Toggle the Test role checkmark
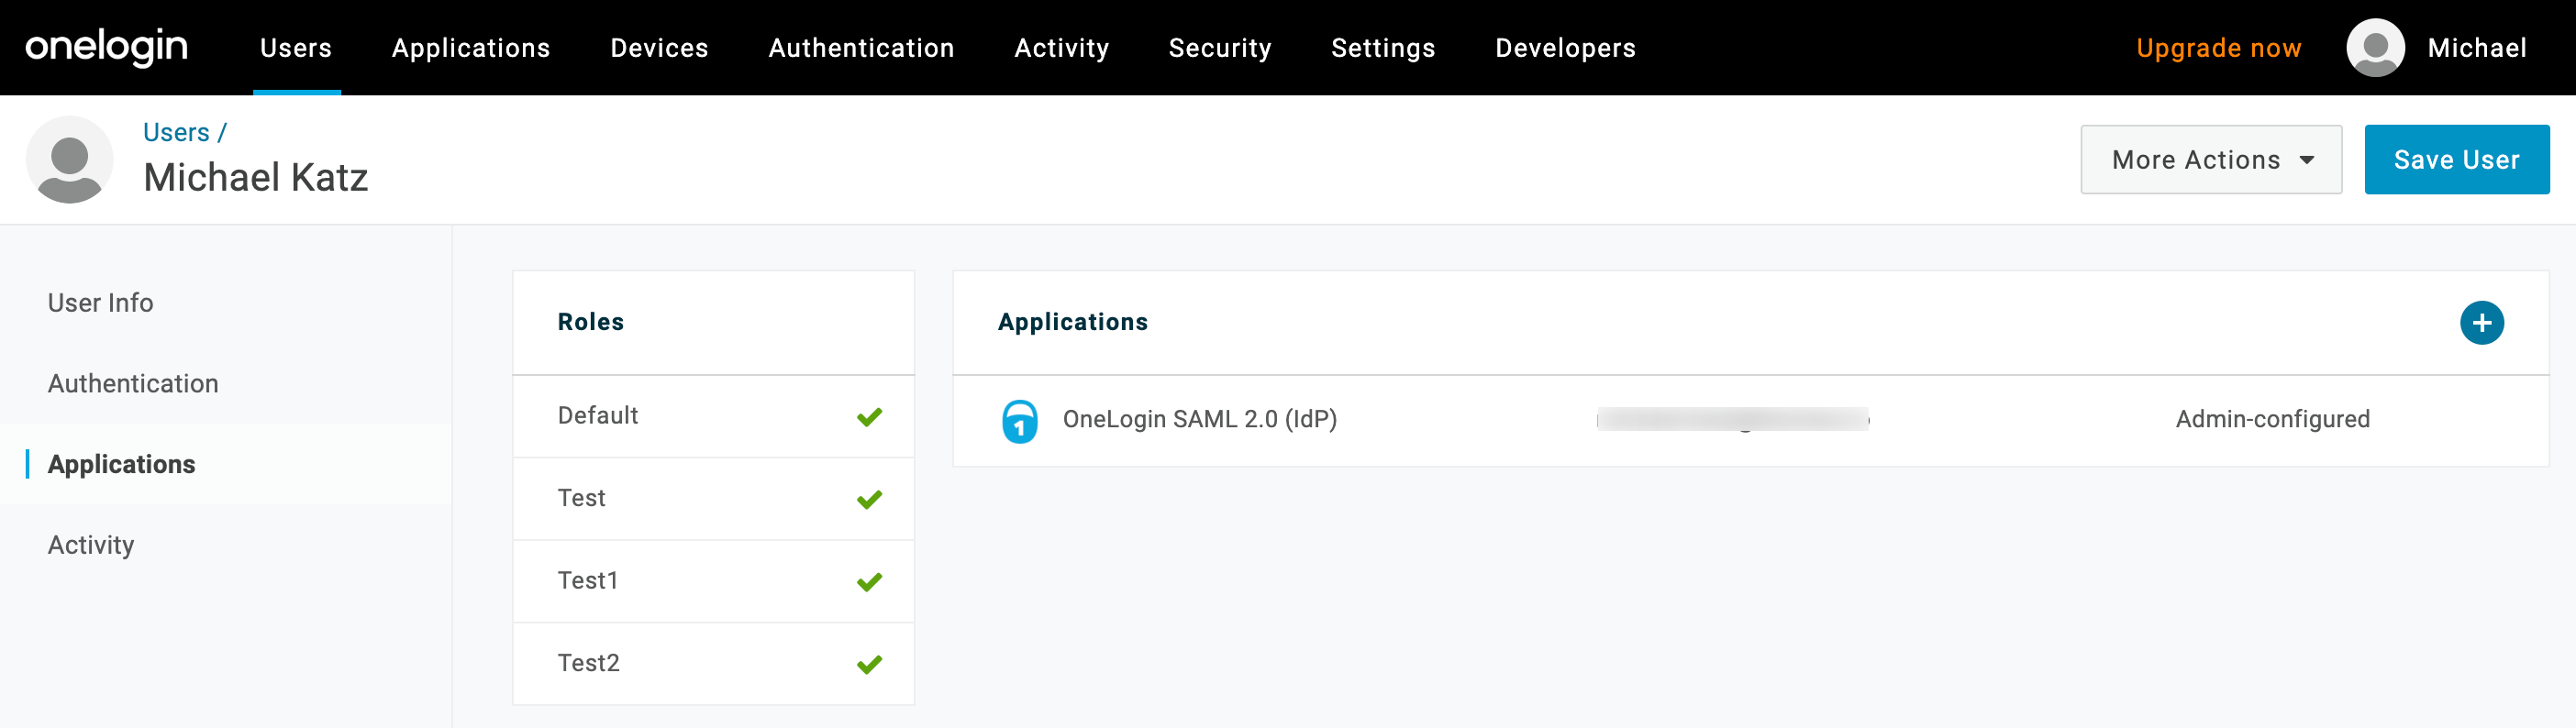The image size is (2576, 728). (x=869, y=499)
